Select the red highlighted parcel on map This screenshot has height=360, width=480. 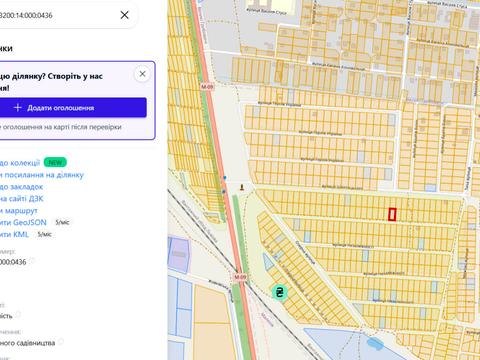[x=392, y=214]
